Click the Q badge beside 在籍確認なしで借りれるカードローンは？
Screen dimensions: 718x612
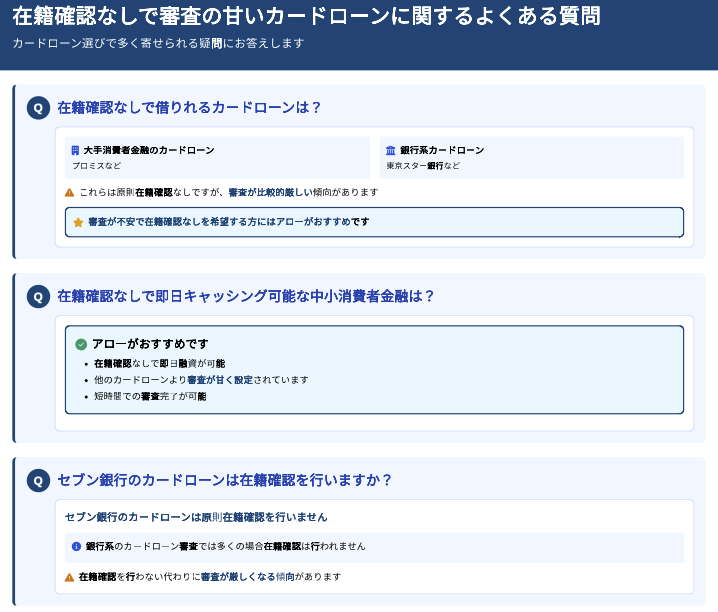[x=38, y=108]
